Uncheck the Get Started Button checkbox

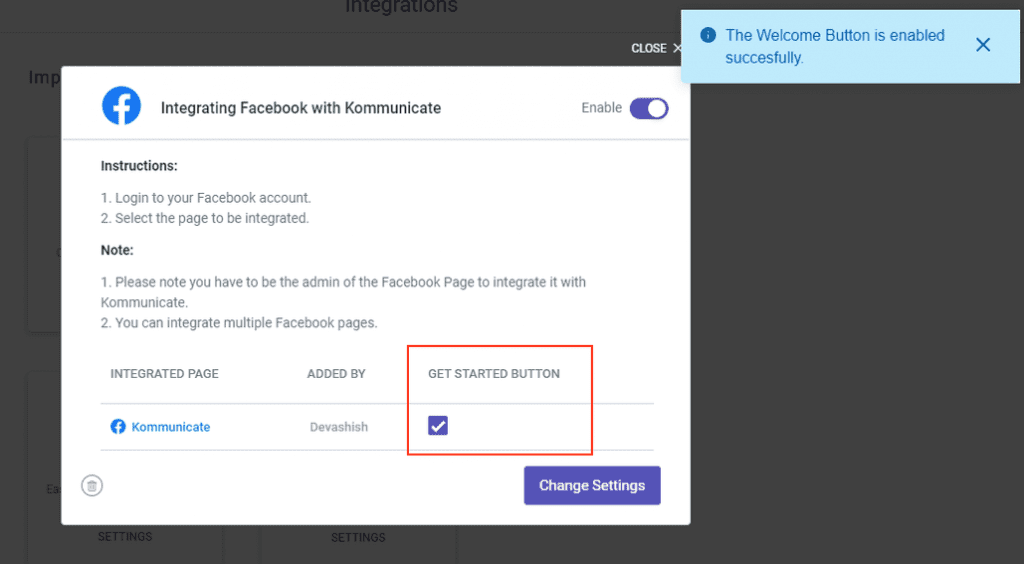[x=438, y=426]
